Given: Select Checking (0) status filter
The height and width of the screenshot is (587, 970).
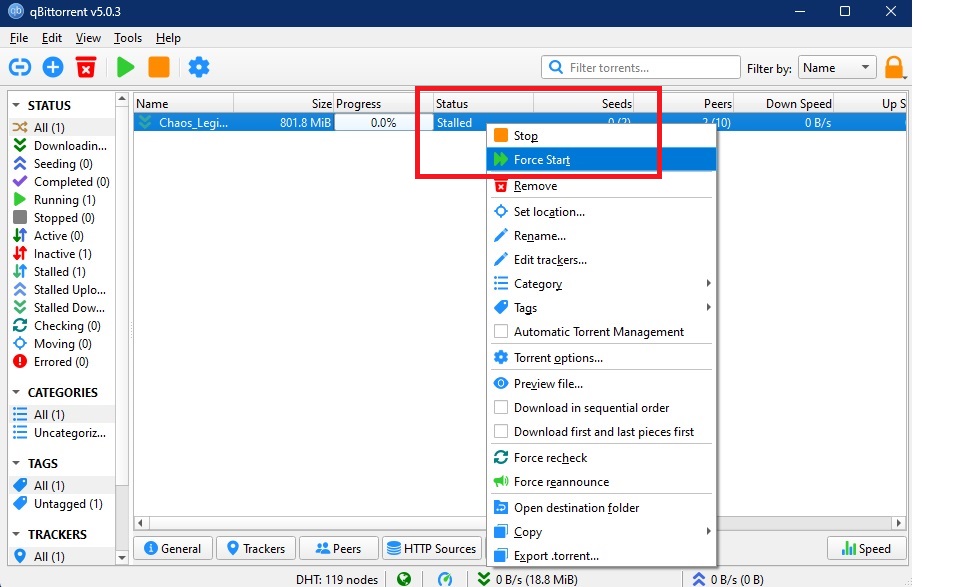Looking at the screenshot, I should tap(67, 325).
